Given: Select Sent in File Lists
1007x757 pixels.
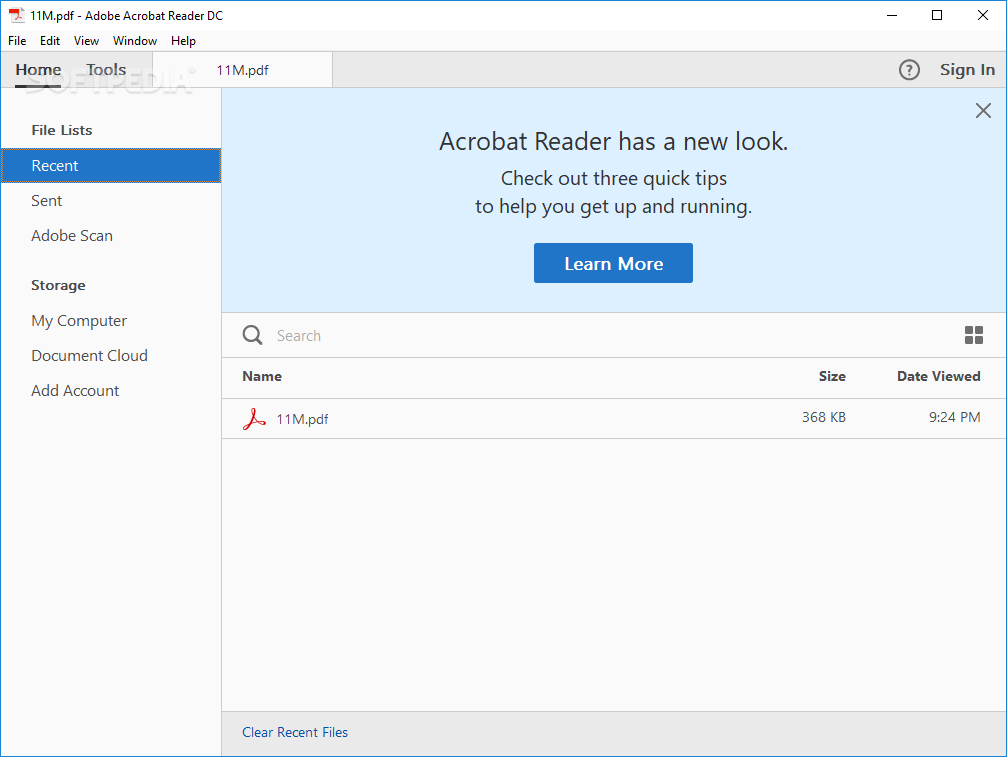Looking at the screenshot, I should coord(47,201).
